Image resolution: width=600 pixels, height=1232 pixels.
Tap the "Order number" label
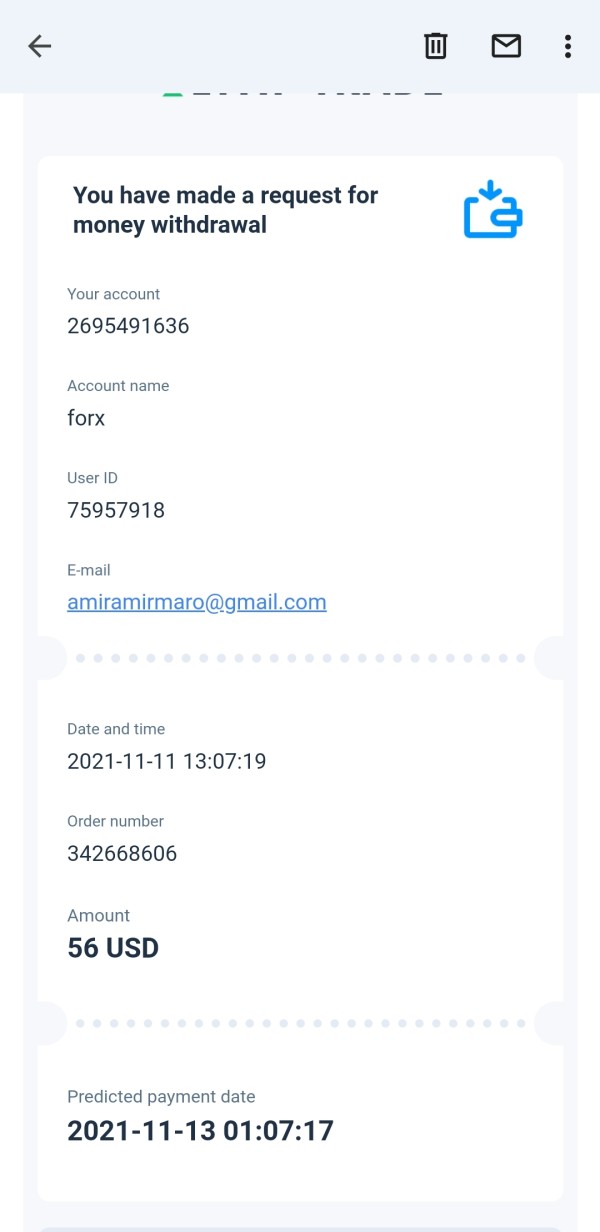pos(115,821)
